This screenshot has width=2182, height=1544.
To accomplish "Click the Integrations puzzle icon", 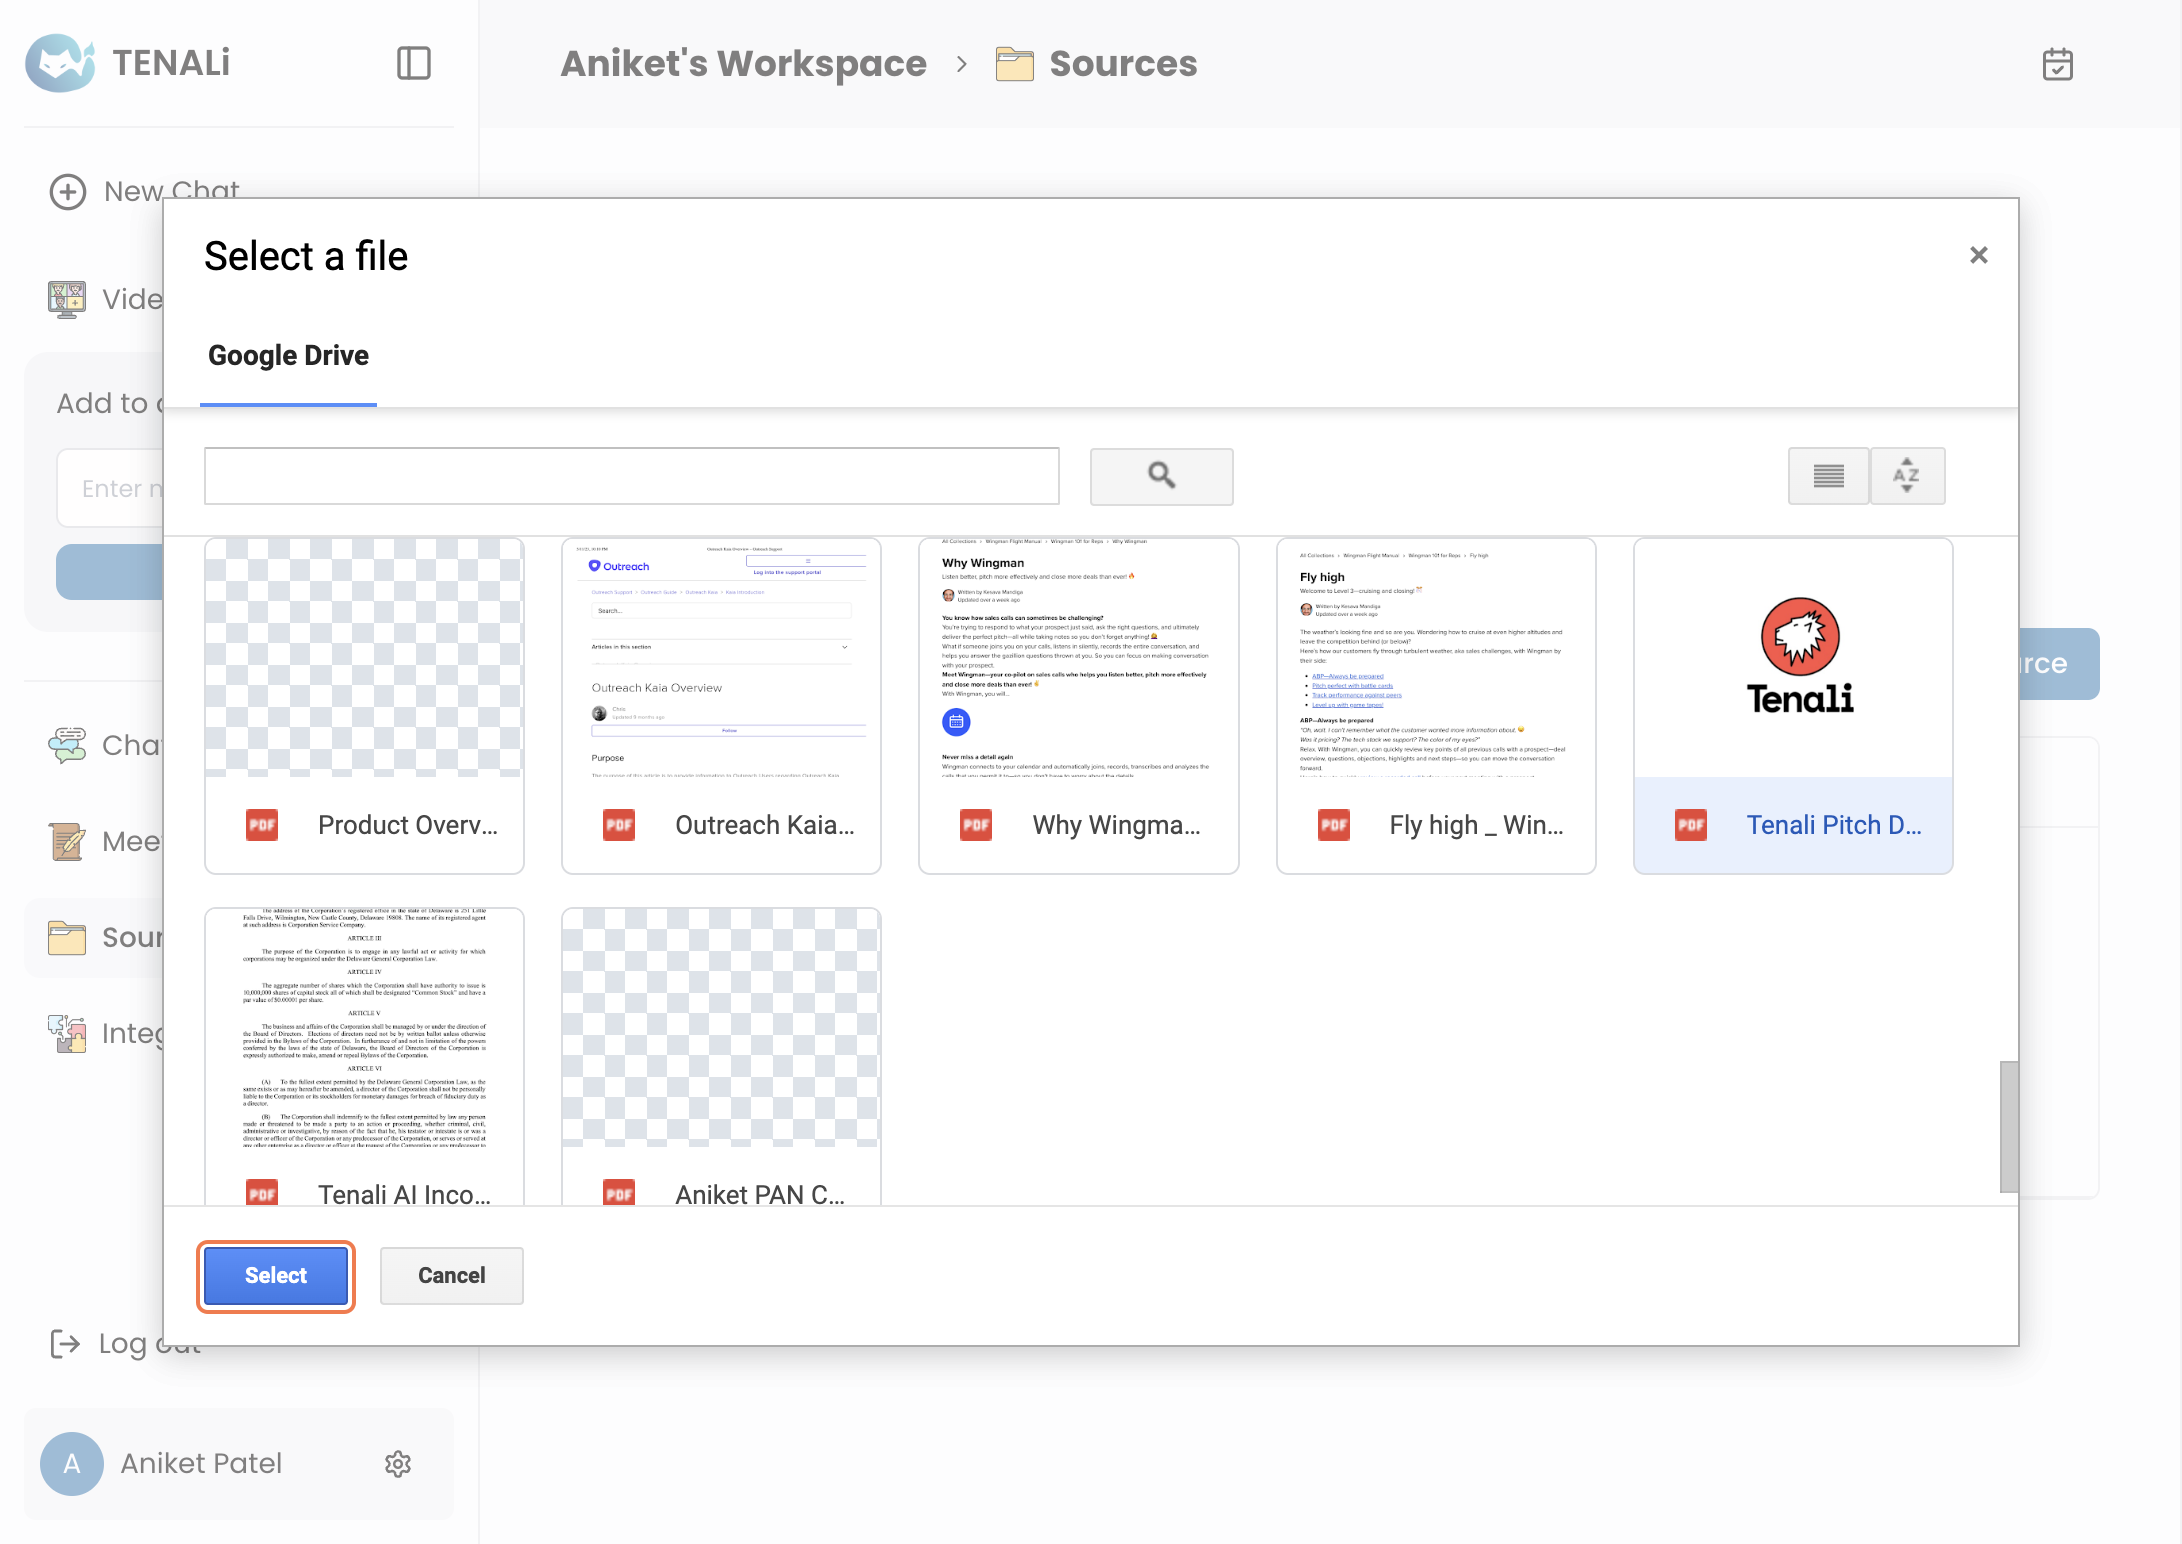I will click(67, 1033).
